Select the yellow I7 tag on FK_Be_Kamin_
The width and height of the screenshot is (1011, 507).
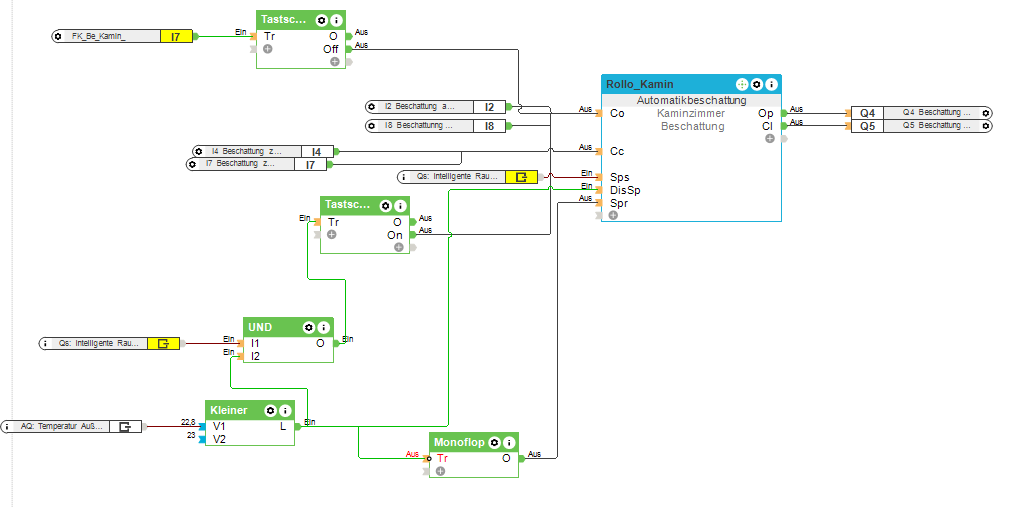tap(176, 37)
